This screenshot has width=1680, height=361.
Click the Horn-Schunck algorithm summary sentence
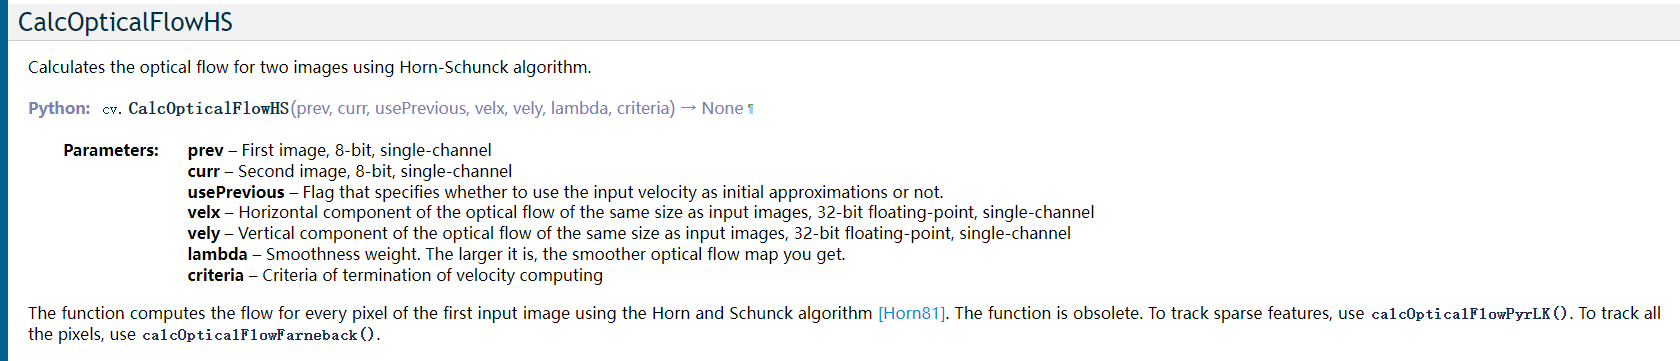pyautogui.click(x=309, y=67)
